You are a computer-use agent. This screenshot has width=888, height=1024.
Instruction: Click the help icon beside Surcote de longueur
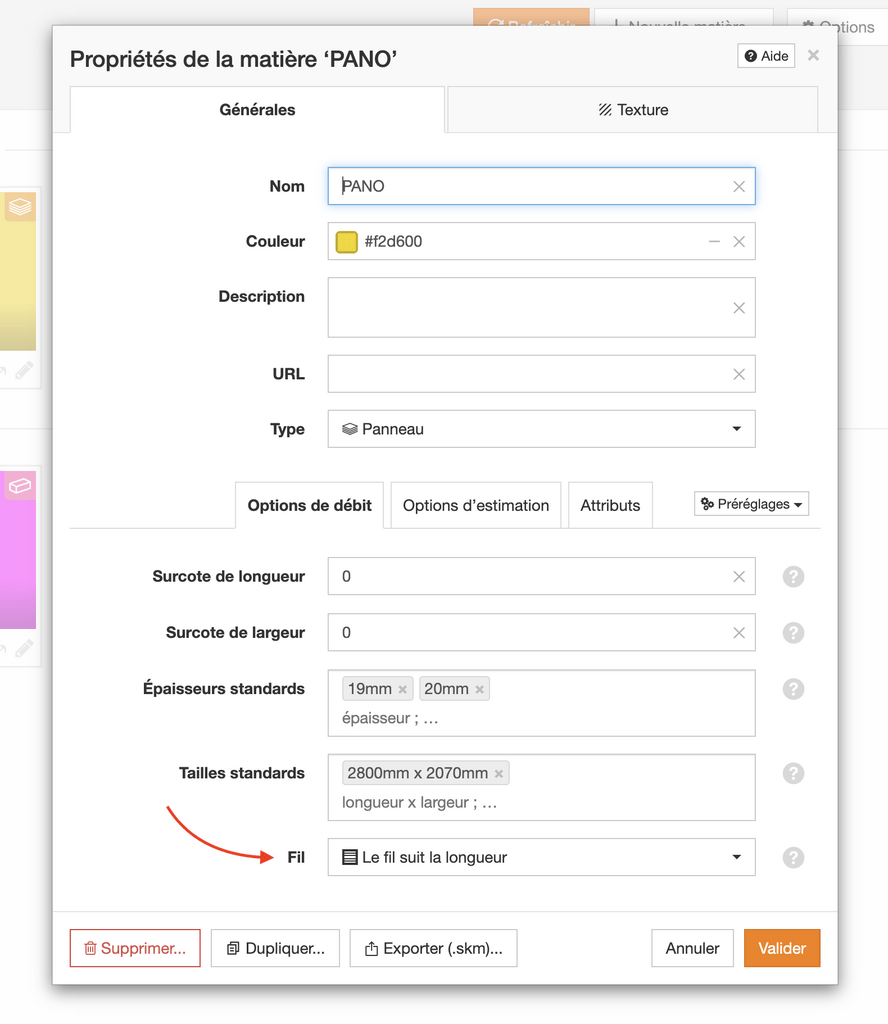click(x=793, y=577)
